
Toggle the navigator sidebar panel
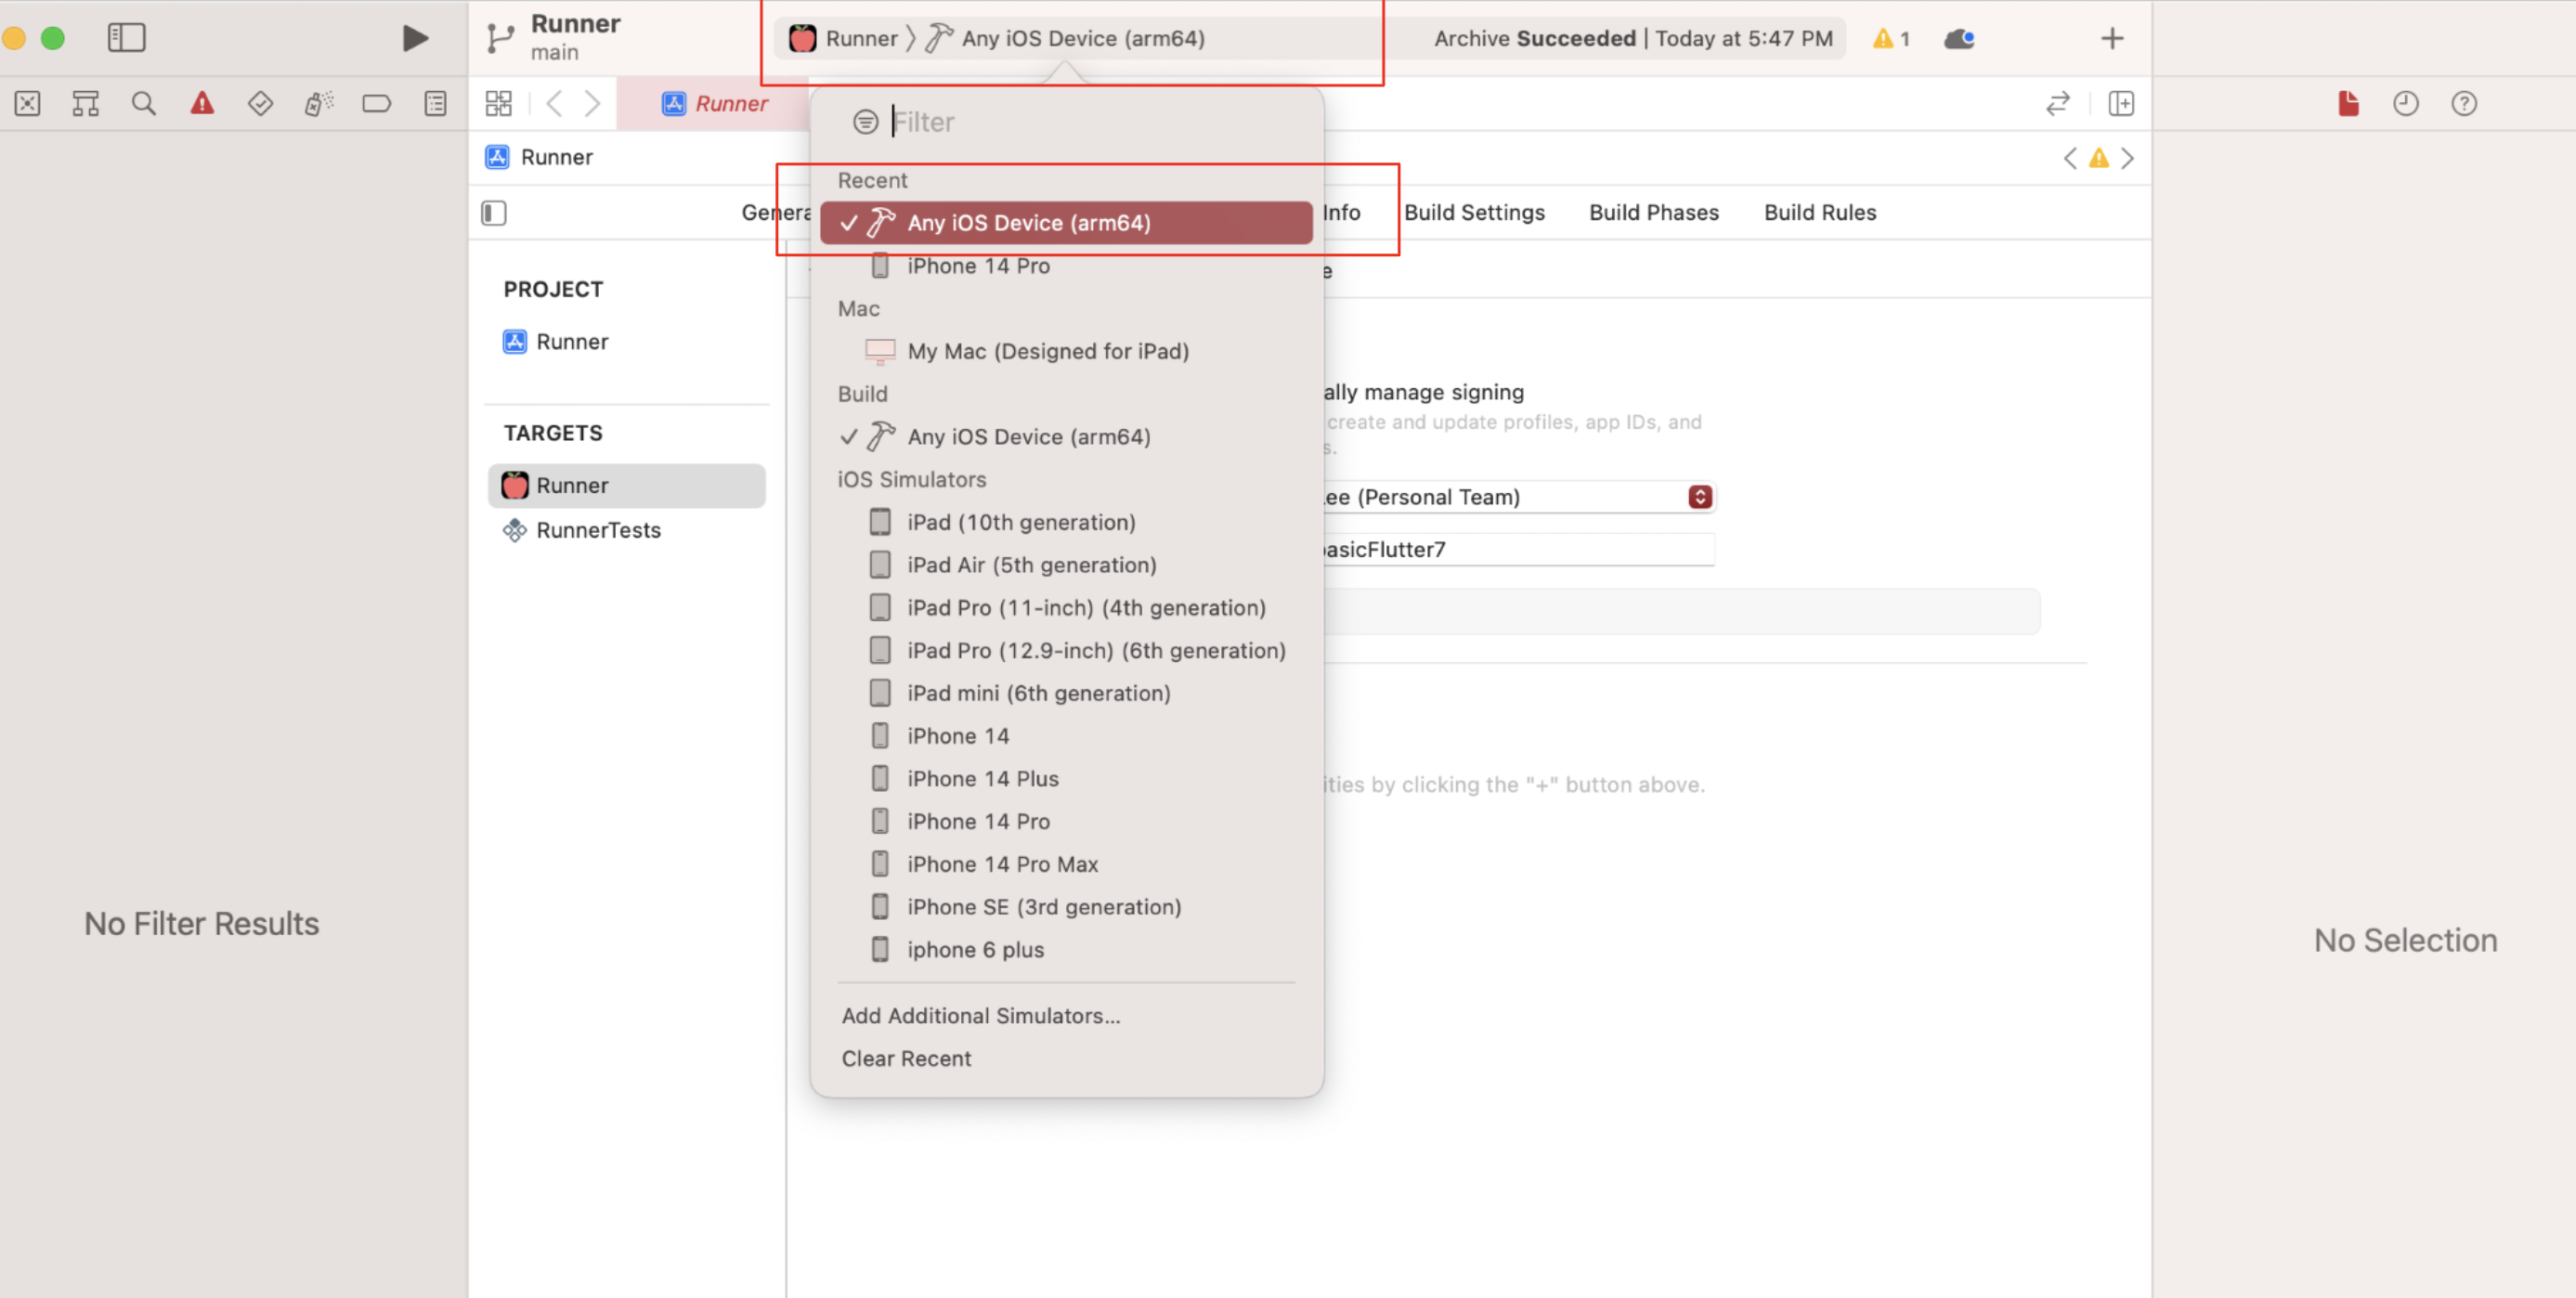coord(126,38)
